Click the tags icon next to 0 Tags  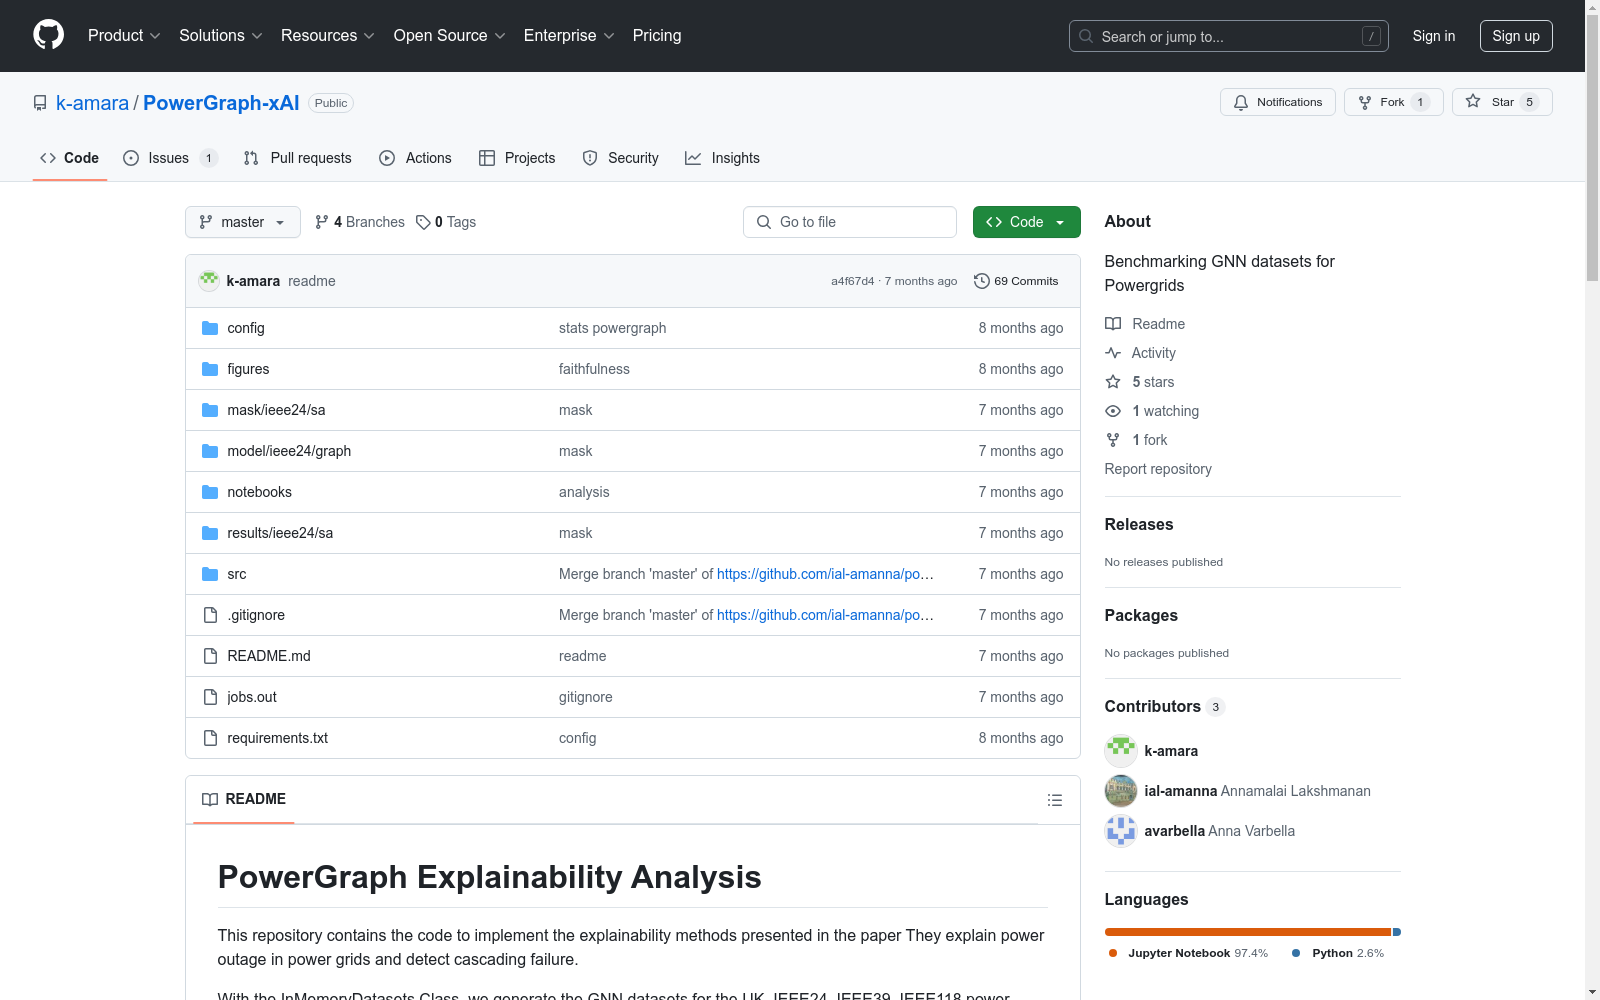pos(423,222)
